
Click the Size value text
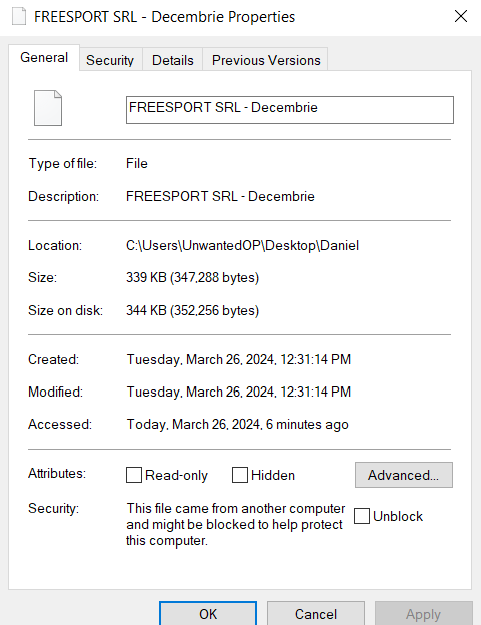point(192,277)
